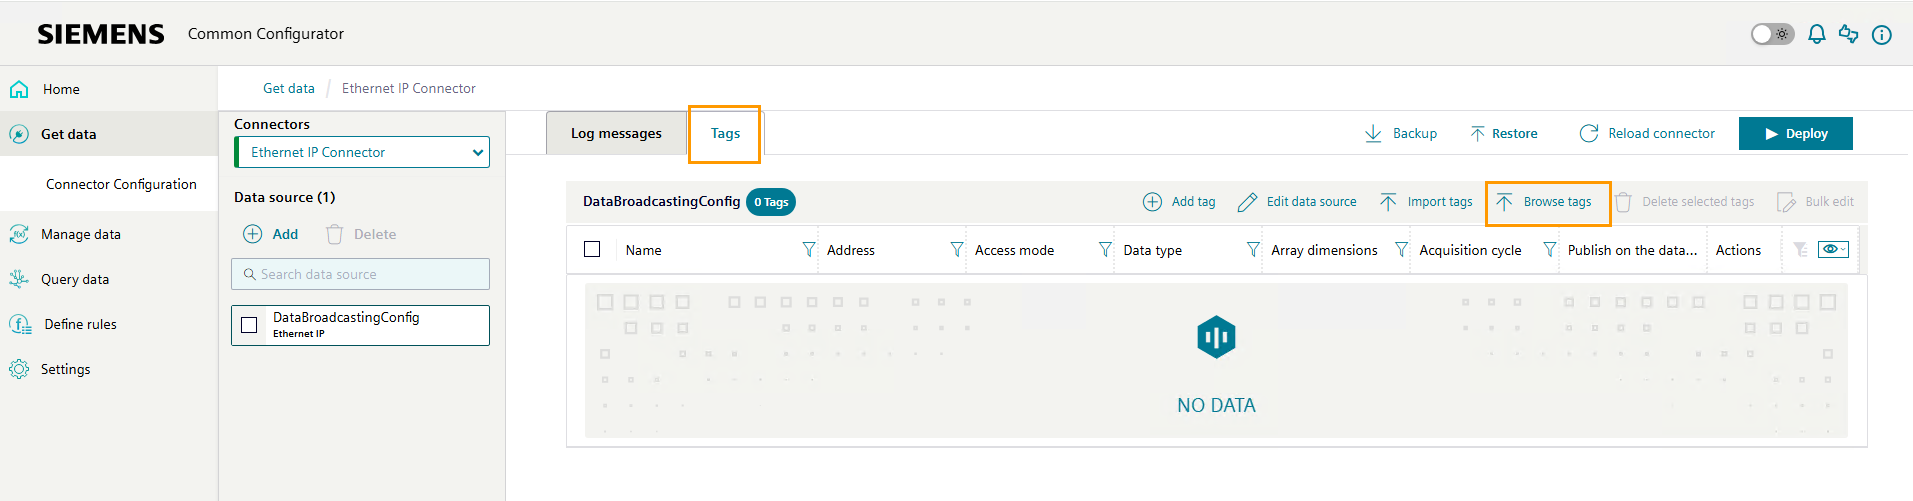The image size is (1913, 501).
Task: Click Get data breadcrumb link
Action: [x=289, y=88]
